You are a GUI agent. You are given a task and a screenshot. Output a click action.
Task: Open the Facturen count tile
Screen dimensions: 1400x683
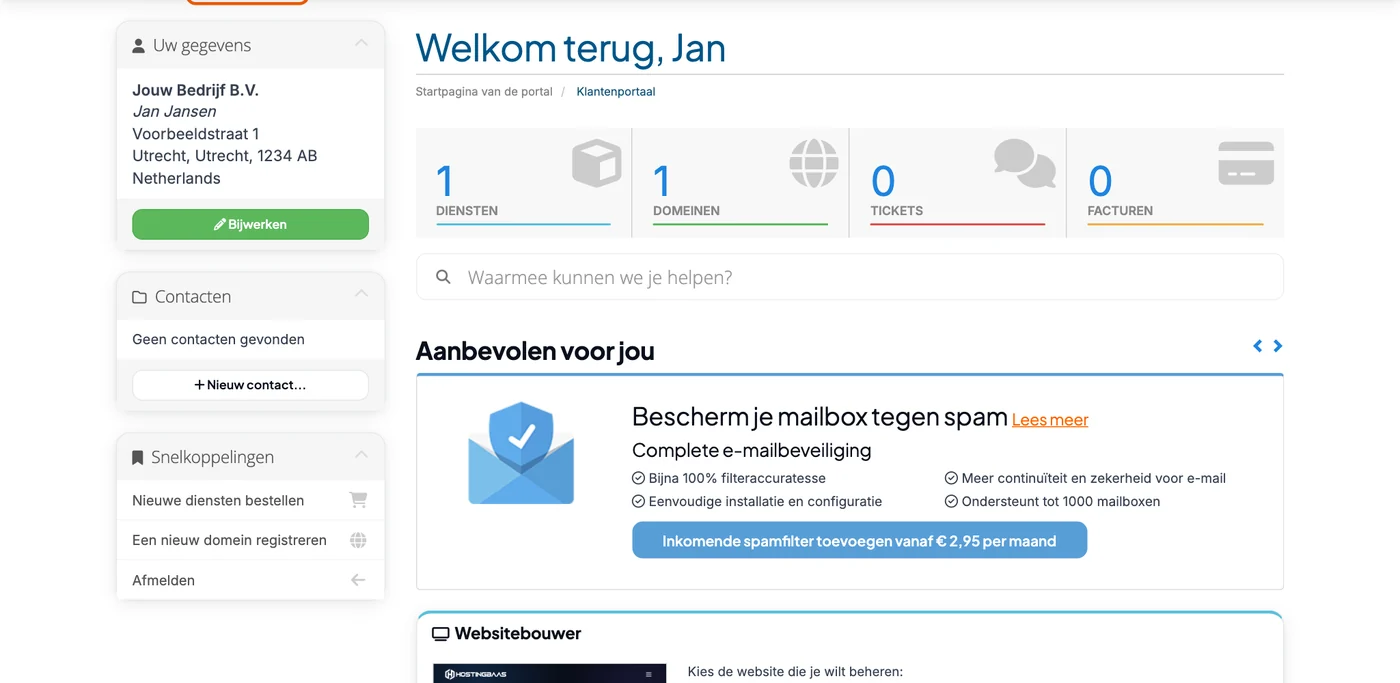pyautogui.click(x=1175, y=183)
